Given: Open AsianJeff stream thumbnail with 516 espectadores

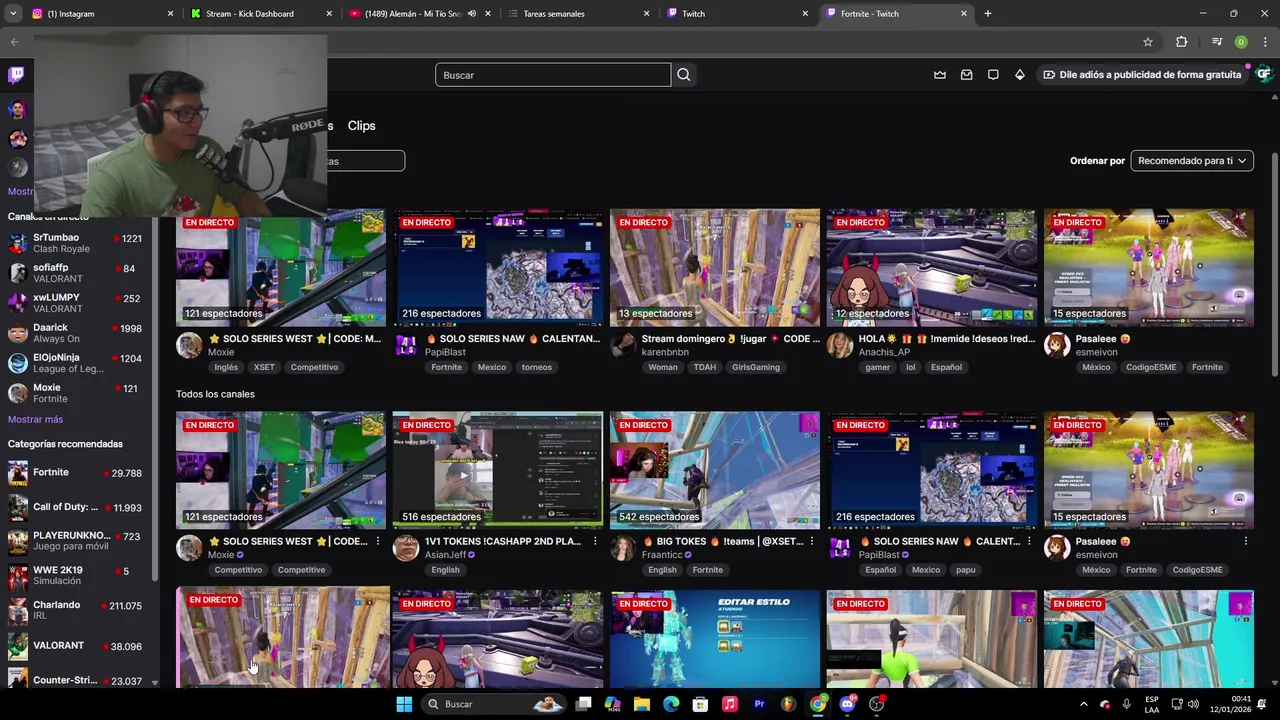Looking at the screenshot, I should [498, 471].
